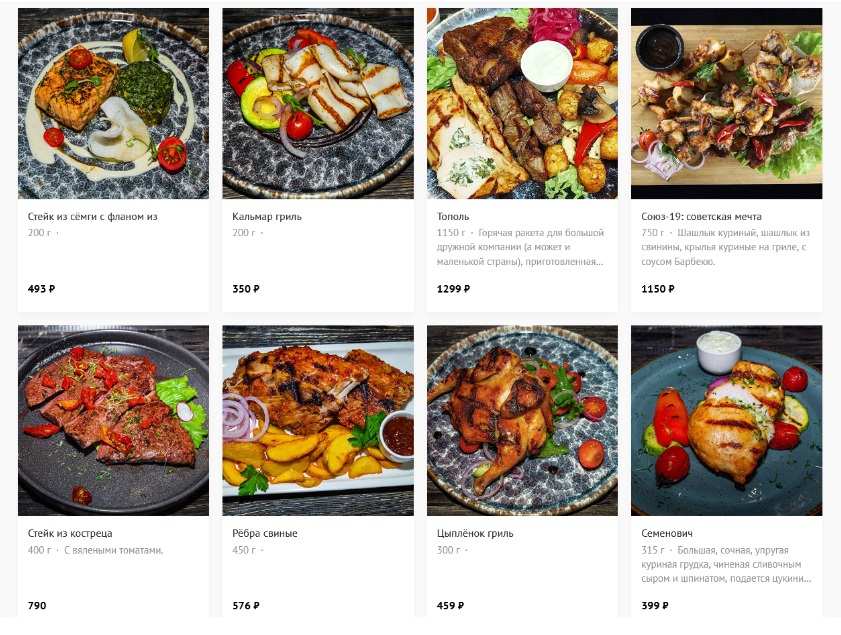Expand the truncated Семенович description text
Viewport: 841px width, 635px height.
coord(726,564)
